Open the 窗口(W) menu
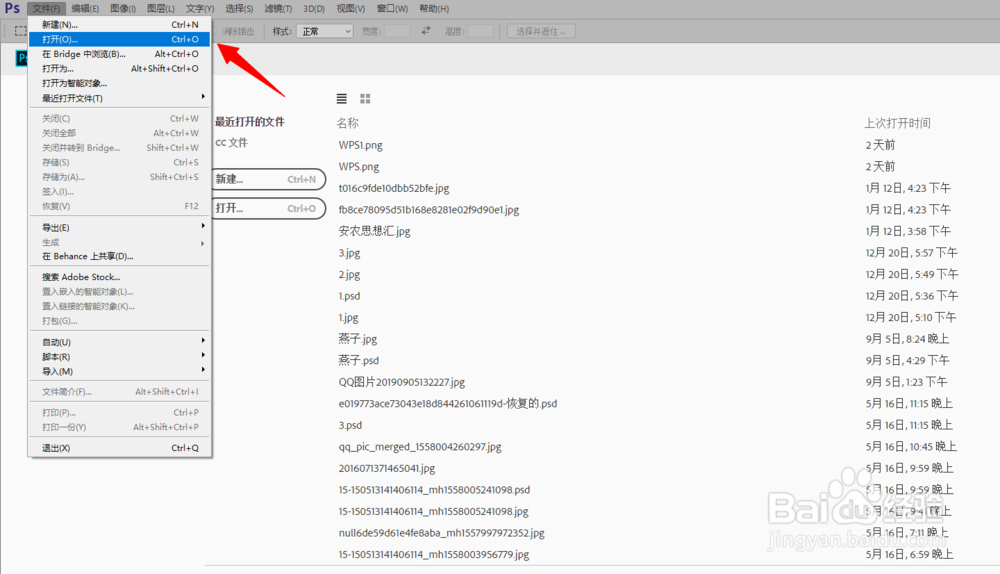The width and height of the screenshot is (1000, 574). (392, 8)
